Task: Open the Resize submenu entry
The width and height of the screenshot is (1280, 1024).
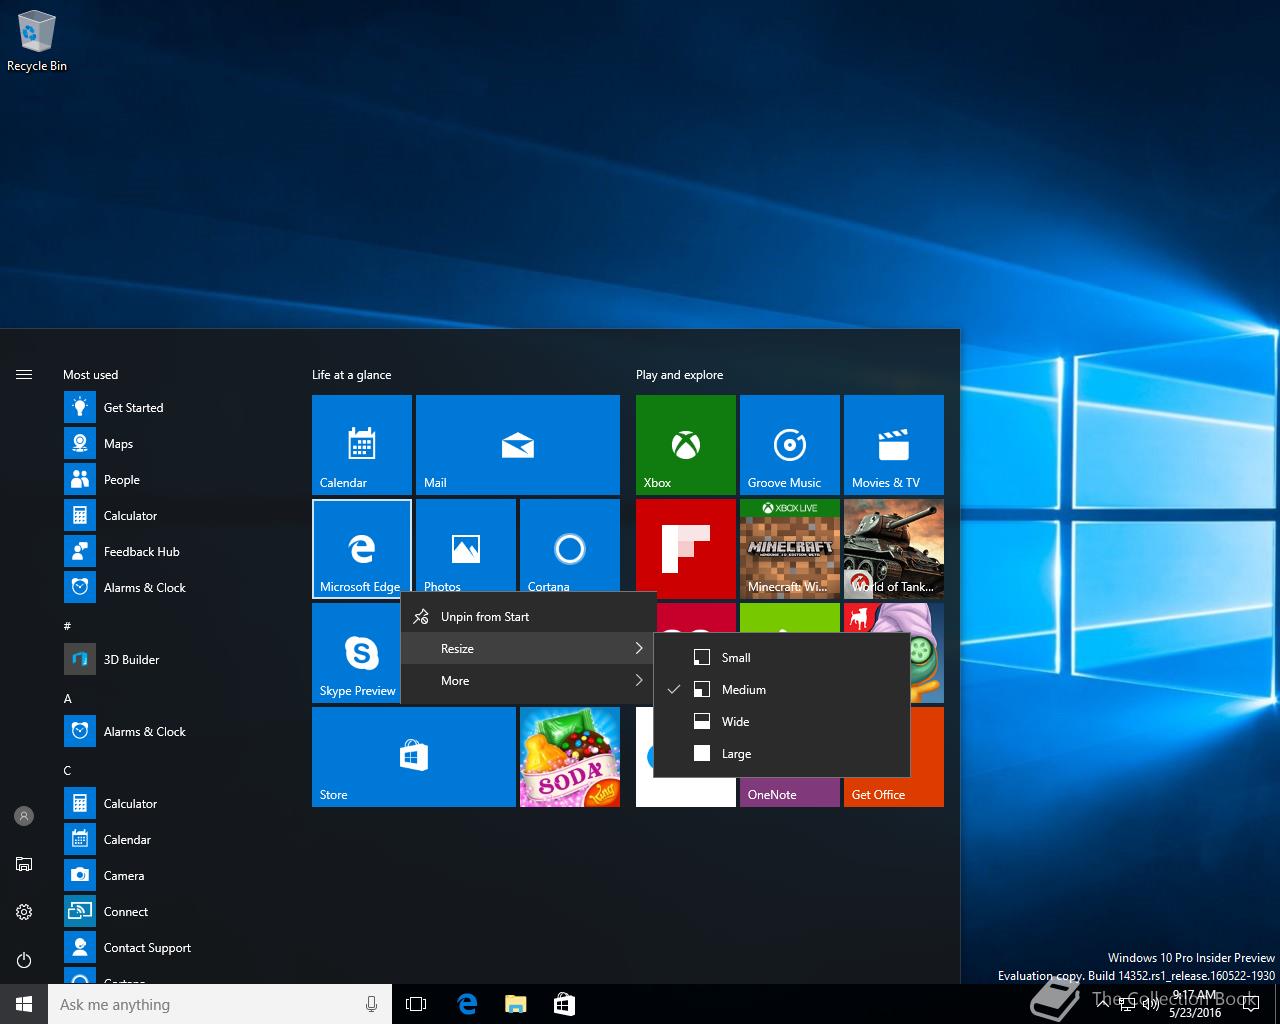Action: coord(528,649)
